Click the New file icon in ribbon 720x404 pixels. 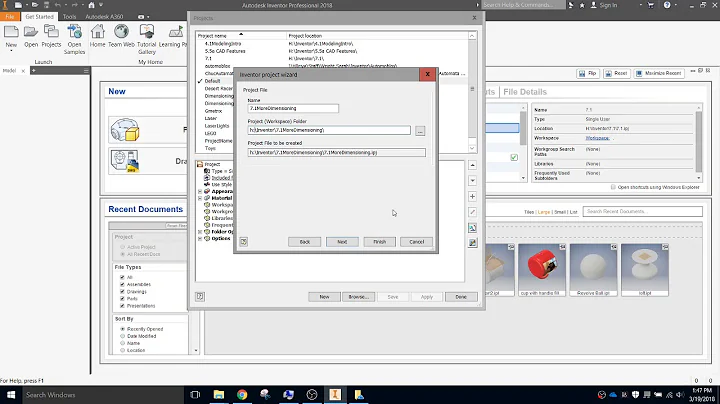click(x=11, y=32)
